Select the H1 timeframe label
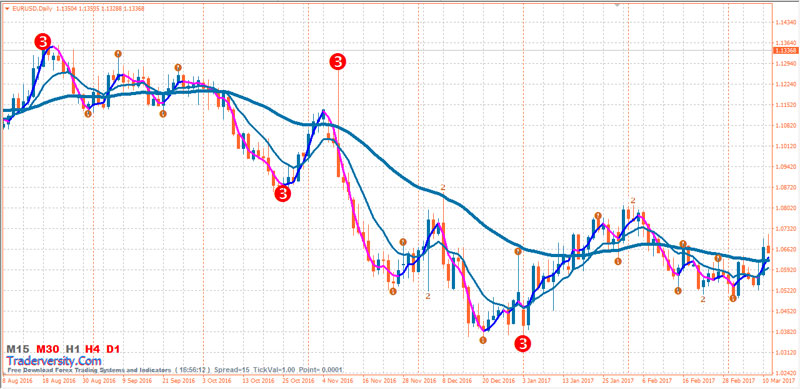Image resolution: width=800 pixels, height=389 pixels. point(73,349)
